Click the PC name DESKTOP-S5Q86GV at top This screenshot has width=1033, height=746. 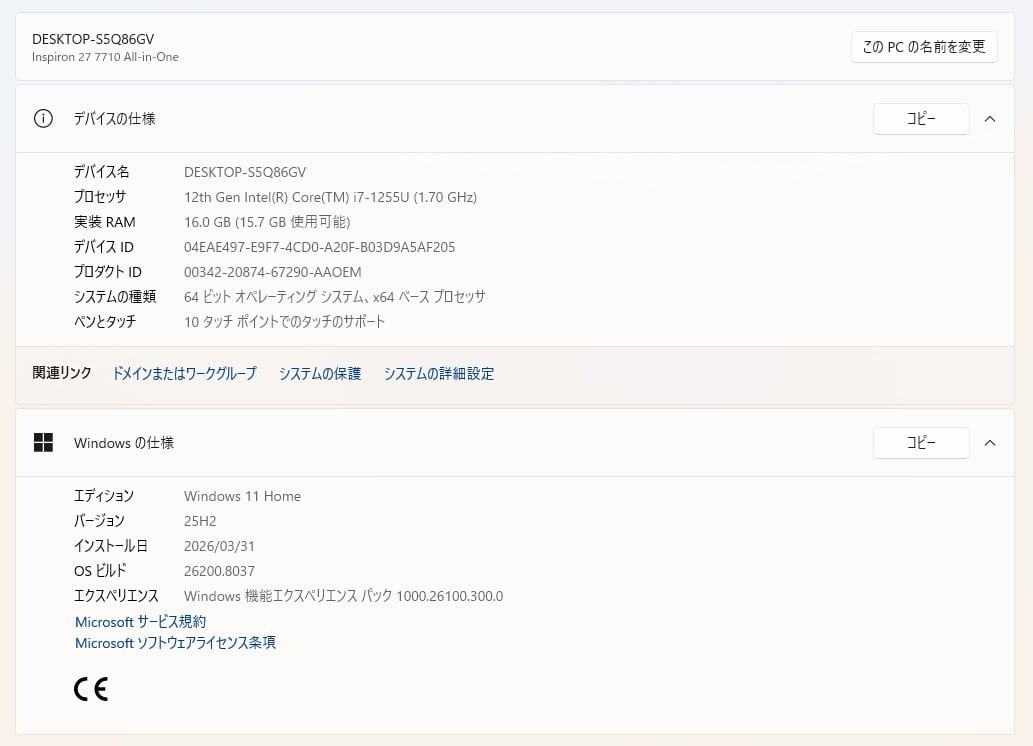(93, 39)
